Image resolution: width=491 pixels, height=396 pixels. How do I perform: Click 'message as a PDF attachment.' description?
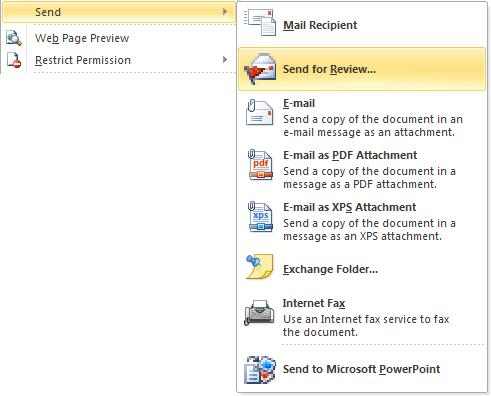(x=360, y=184)
